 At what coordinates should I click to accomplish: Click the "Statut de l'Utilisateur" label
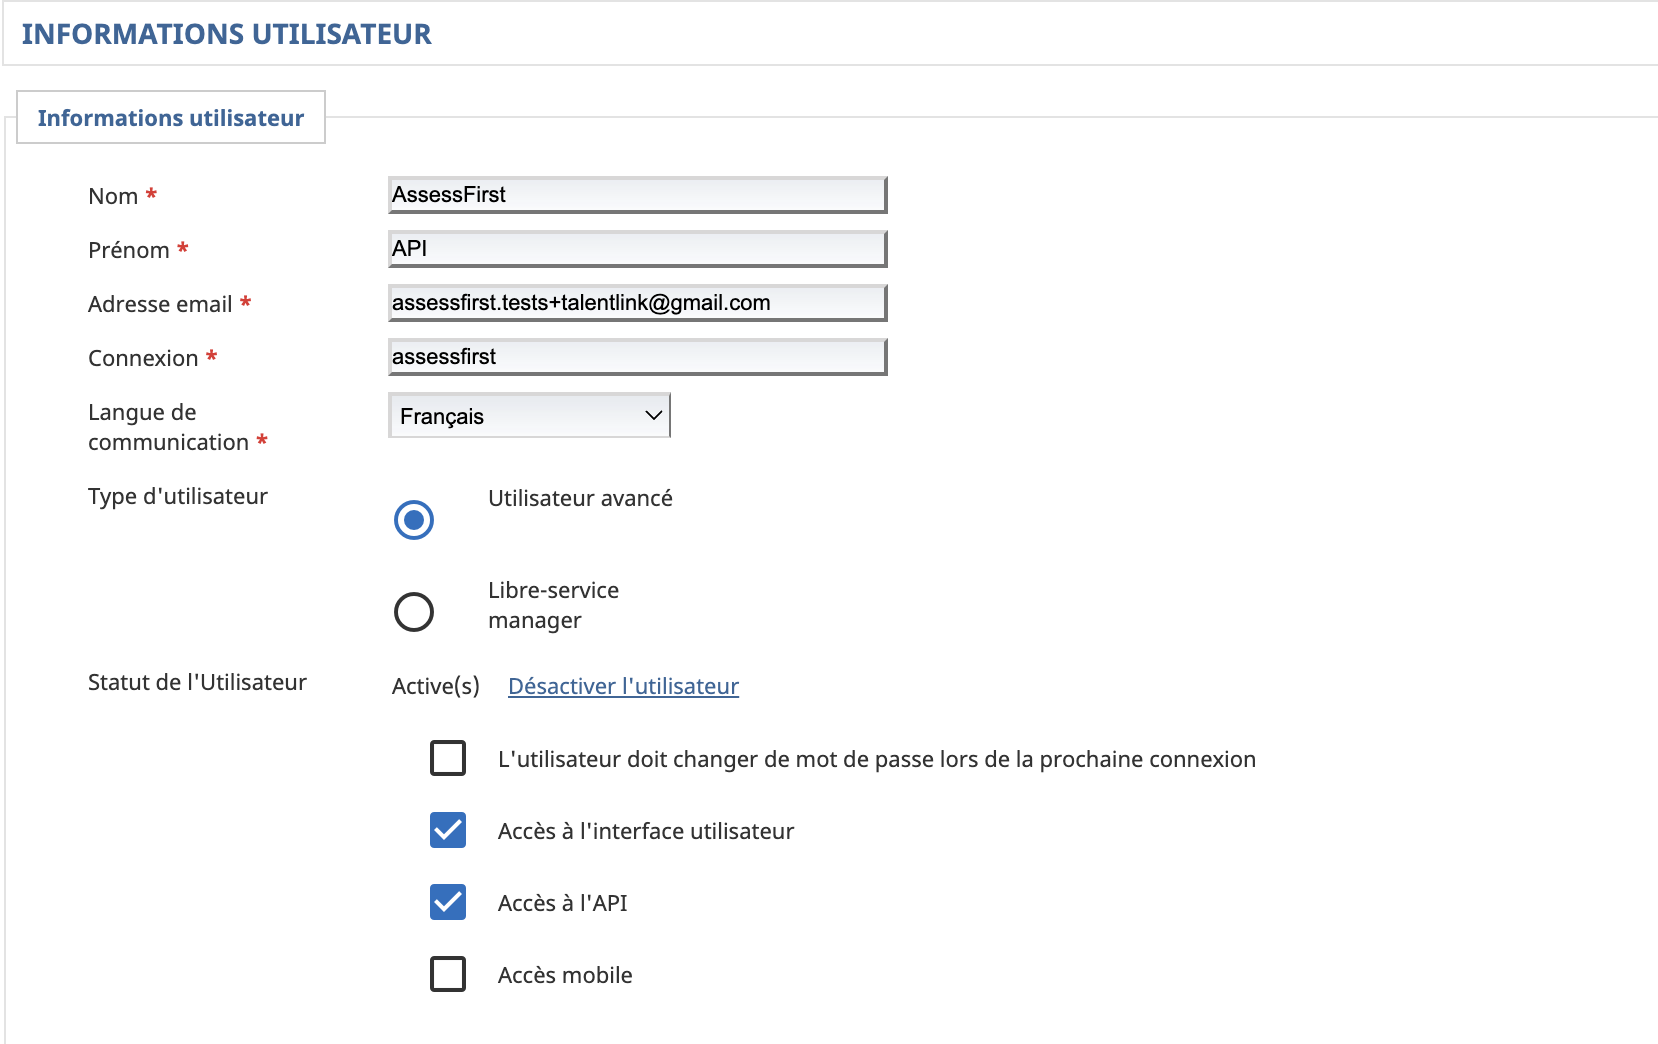(196, 682)
